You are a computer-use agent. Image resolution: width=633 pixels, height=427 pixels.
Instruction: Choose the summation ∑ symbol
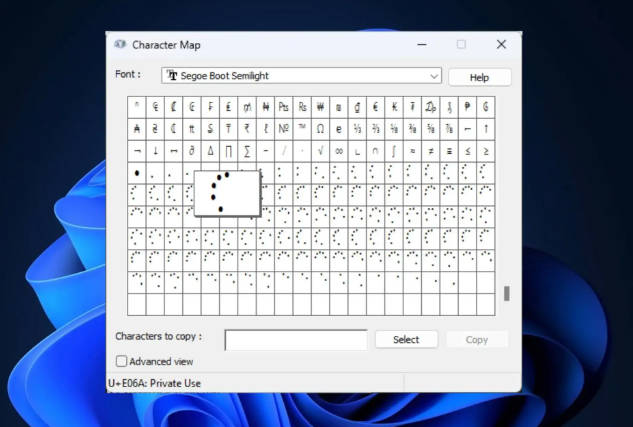(247, 151)
